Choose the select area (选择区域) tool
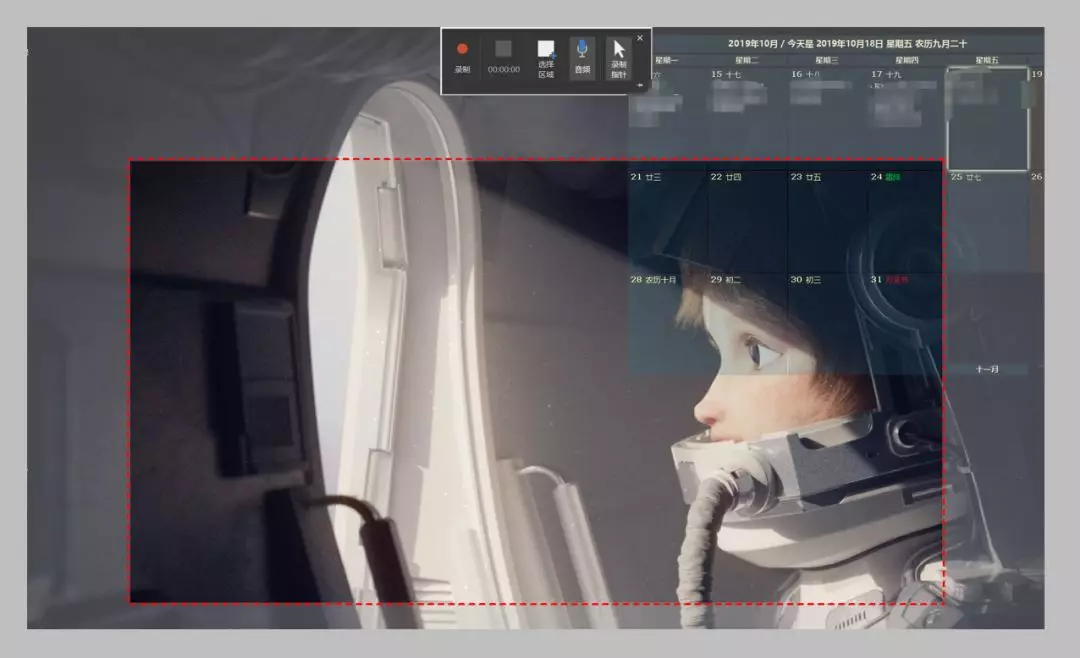1080x658 pixels. coord(546,59)
